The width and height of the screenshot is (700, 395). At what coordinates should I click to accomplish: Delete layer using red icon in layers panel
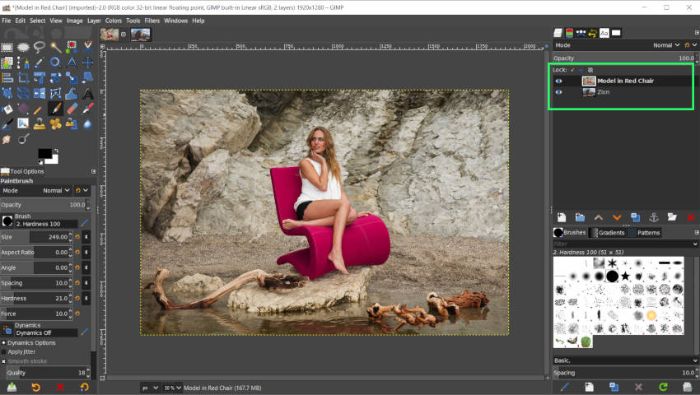pos(691,217)
